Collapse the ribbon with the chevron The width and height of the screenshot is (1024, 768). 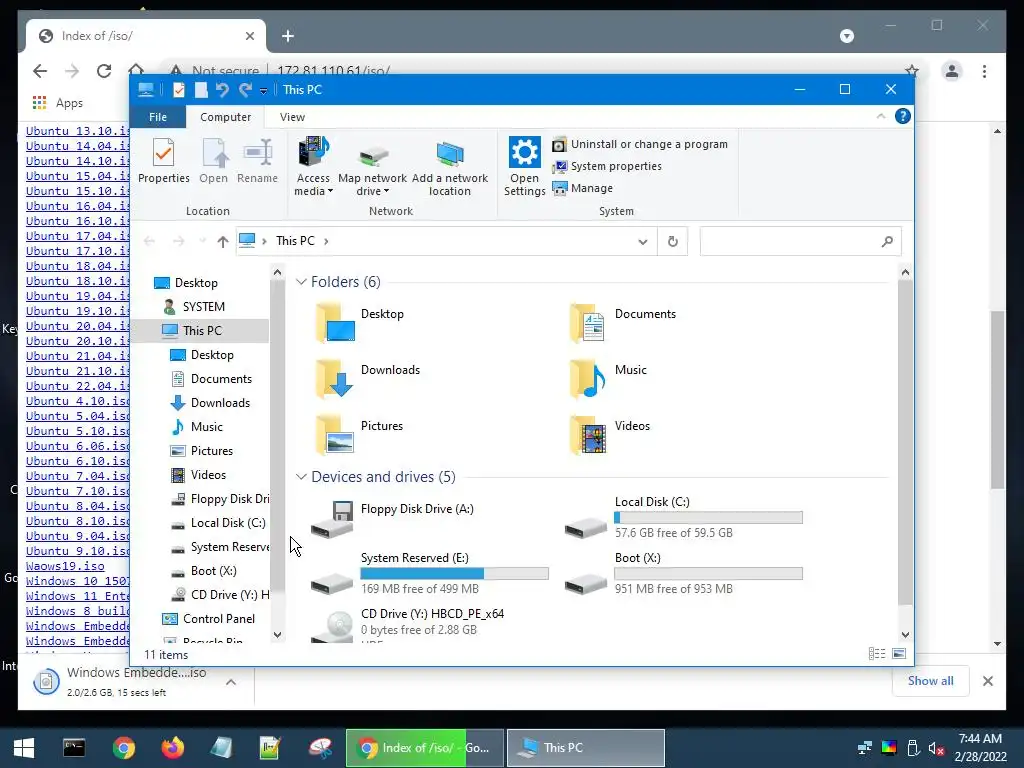880,116
